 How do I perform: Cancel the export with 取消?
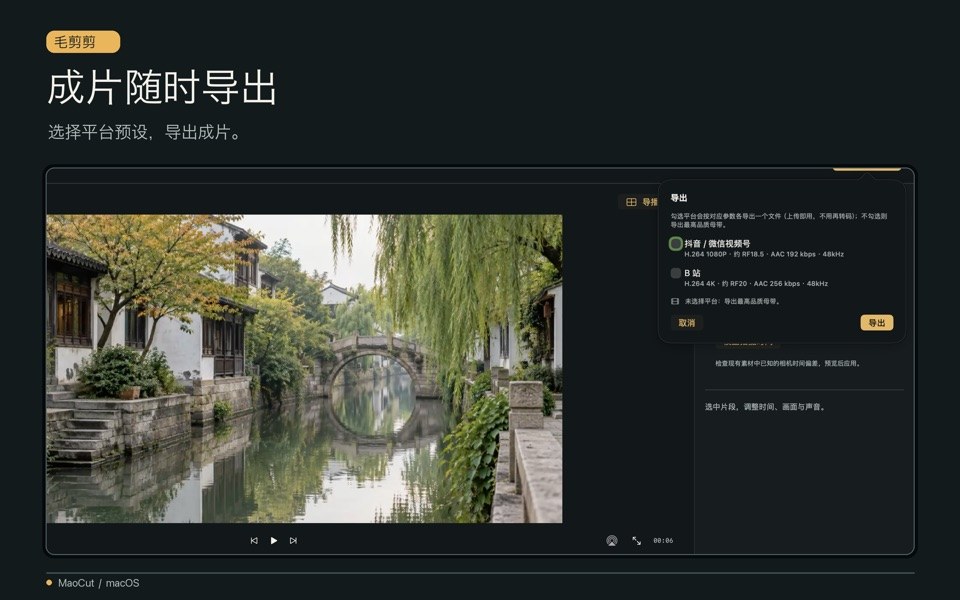pos(687,323)
